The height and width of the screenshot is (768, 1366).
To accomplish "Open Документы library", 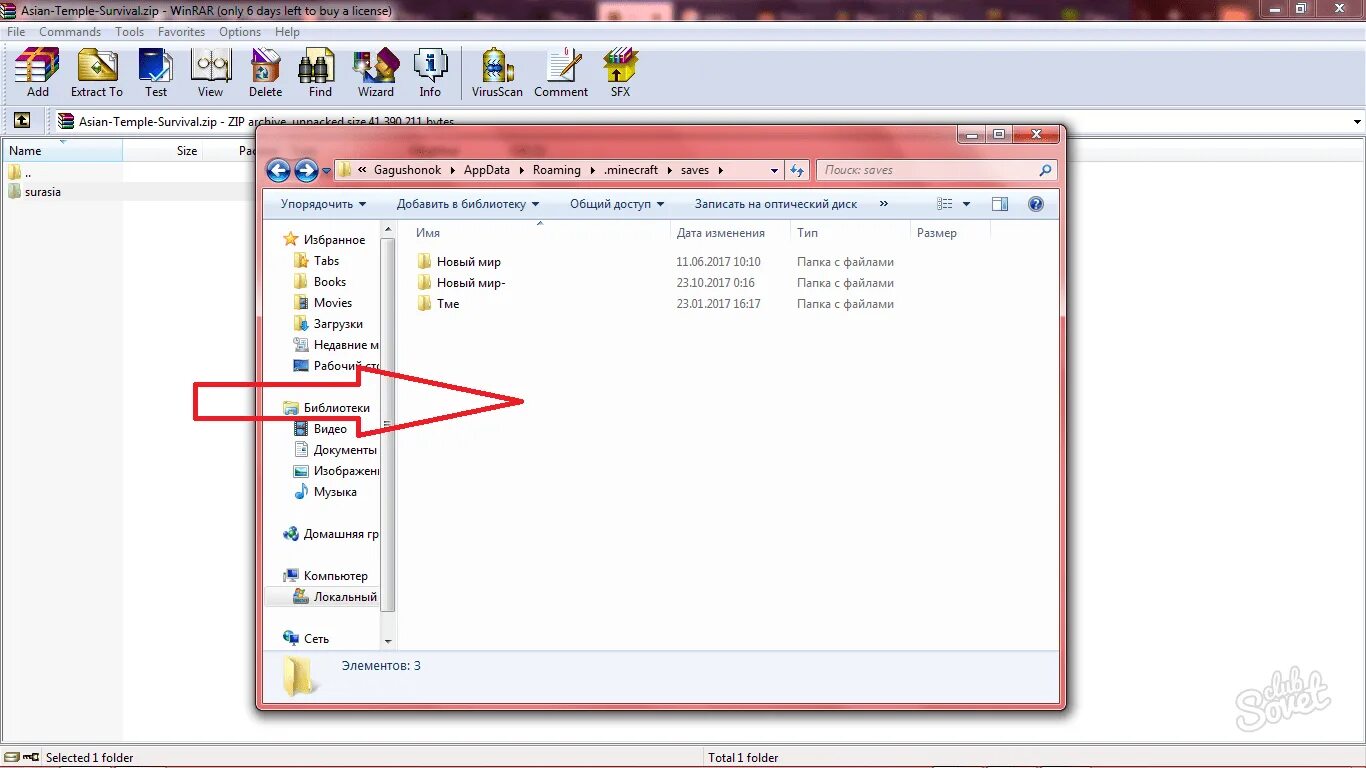I will click(335, 450).
